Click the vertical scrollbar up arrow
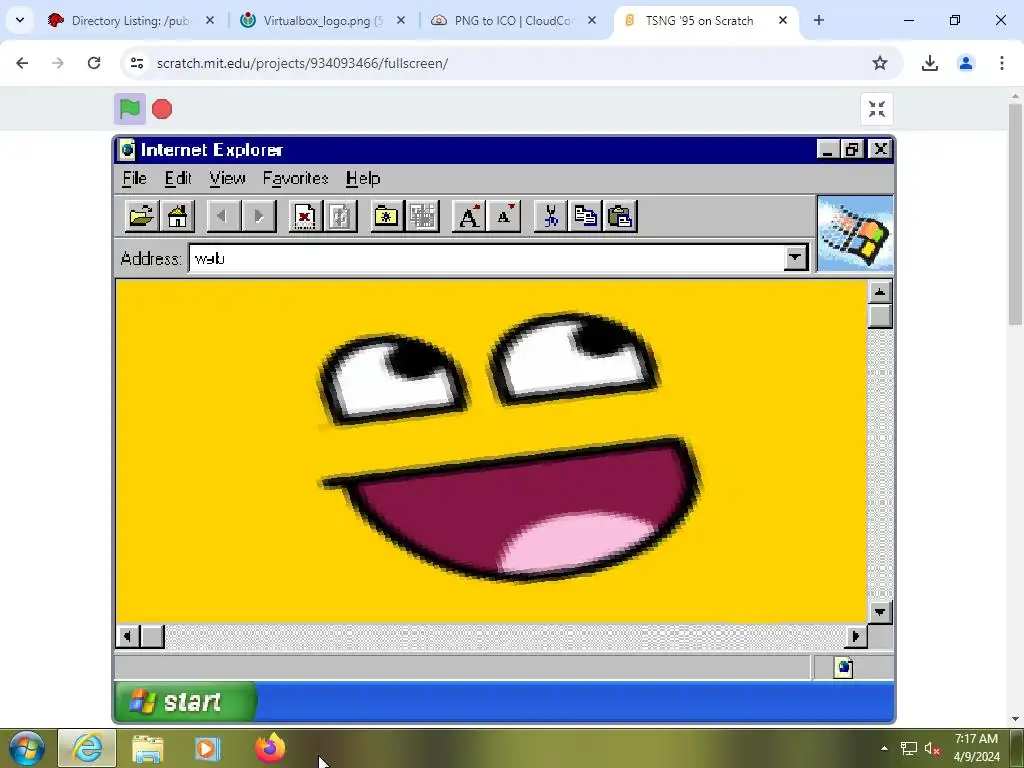The image size is (1024, 768). click(x=880, y=292)
